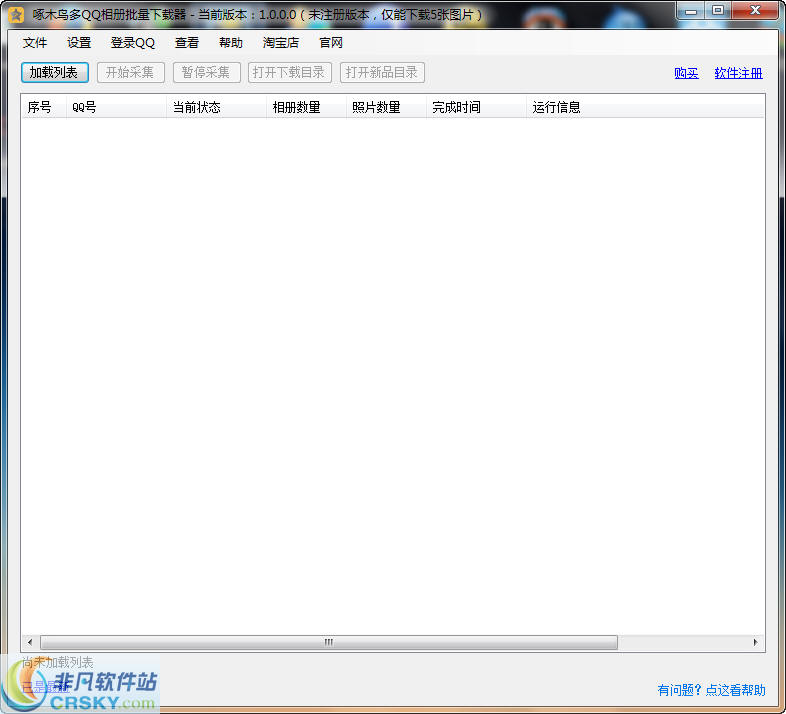Click the 相册数量 column header
This screenshot has width=786, height=714.
click(x=306, y=107)
